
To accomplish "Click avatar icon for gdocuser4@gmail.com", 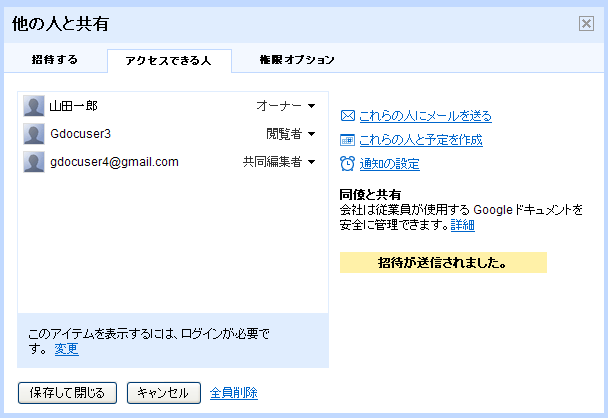I will point(34,162).
